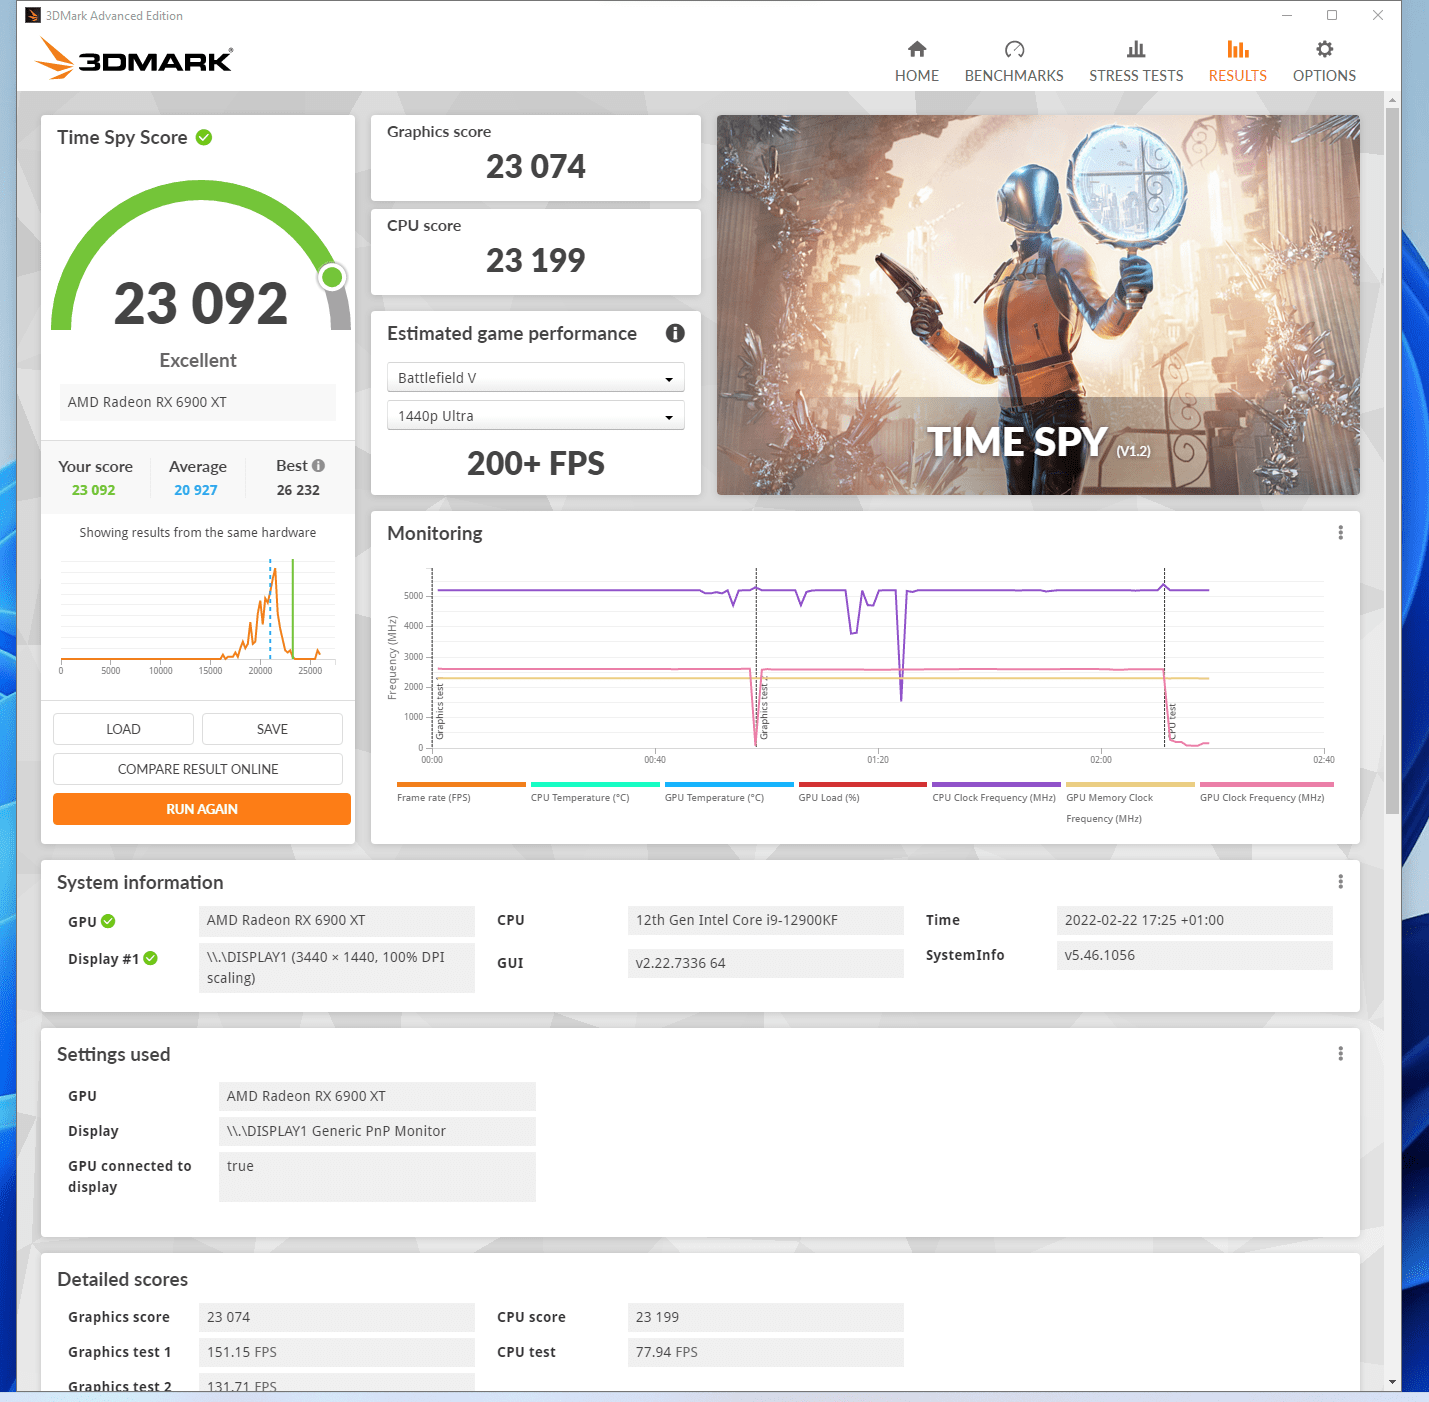The image size is (1429, 1402).
Task: Click the info icon beside Estimated game performance
Action: coord(675,333)
